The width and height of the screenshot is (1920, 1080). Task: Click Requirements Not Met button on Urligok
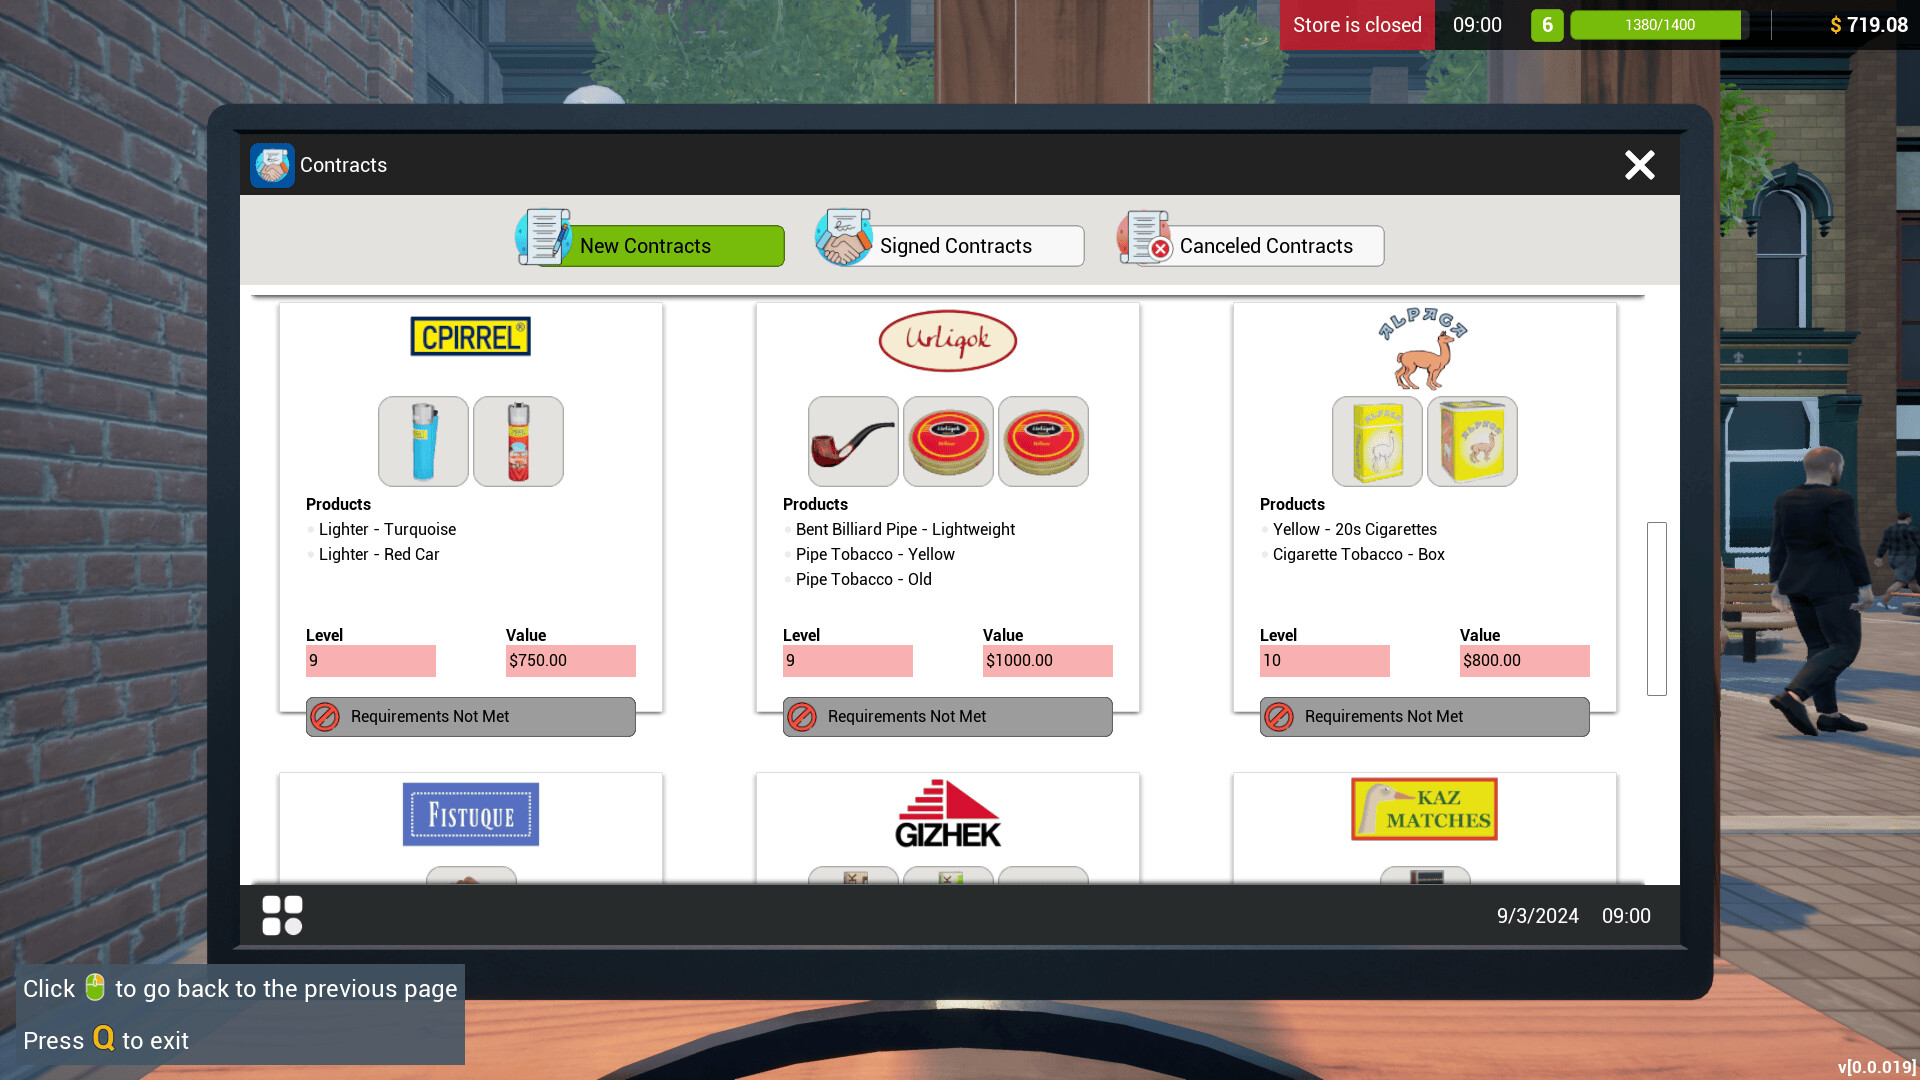tap(947, 715)
